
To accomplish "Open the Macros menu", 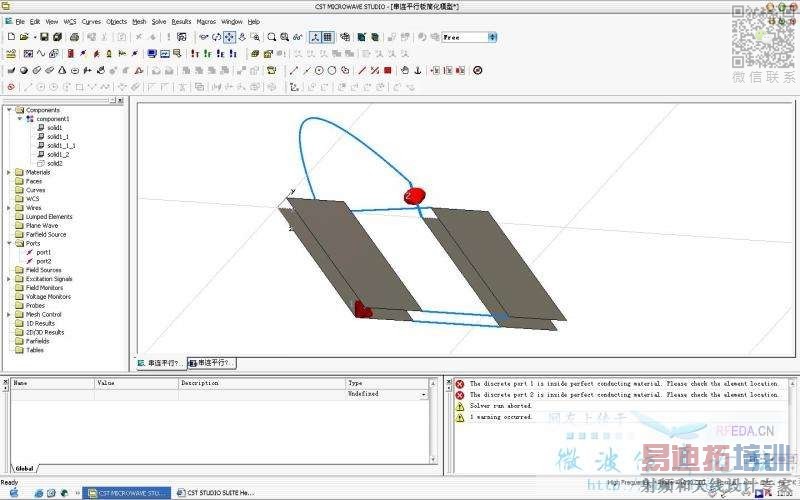I will [206, 21].
